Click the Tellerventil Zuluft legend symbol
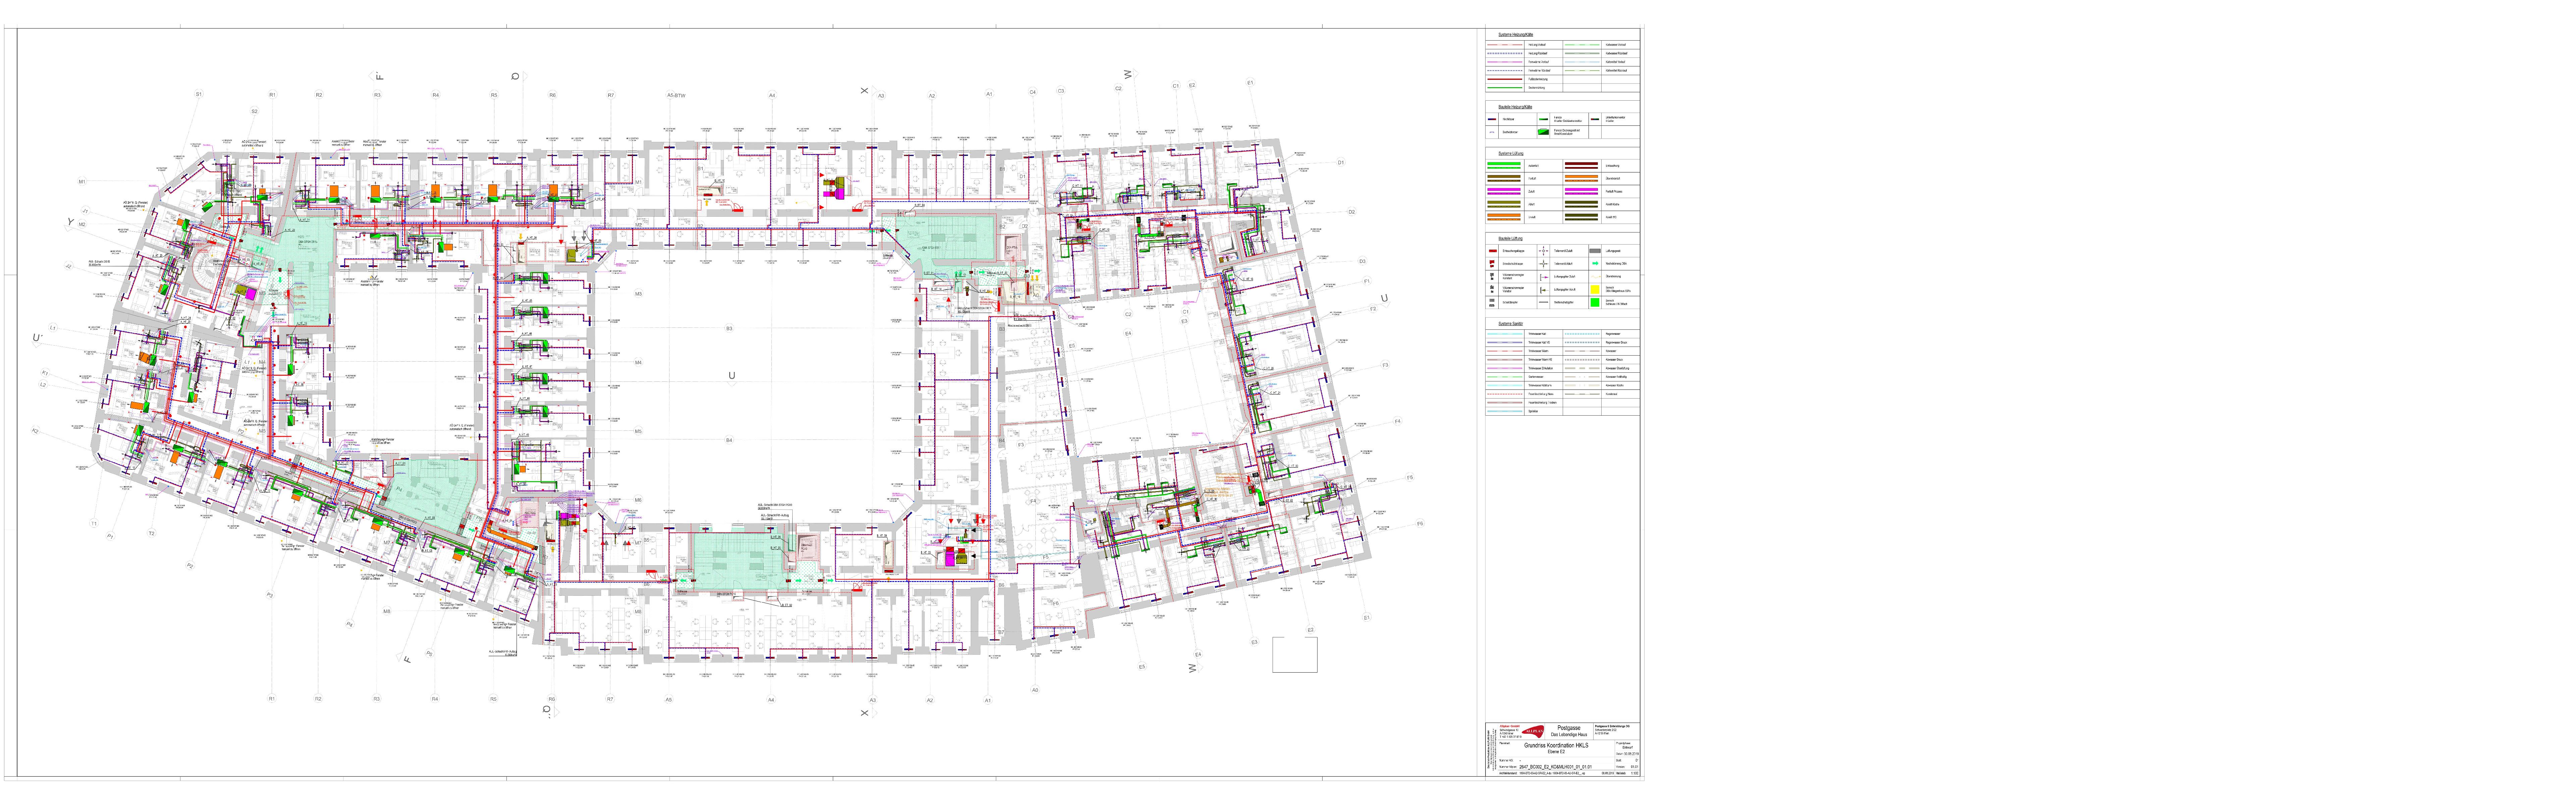 [1544, 251]
